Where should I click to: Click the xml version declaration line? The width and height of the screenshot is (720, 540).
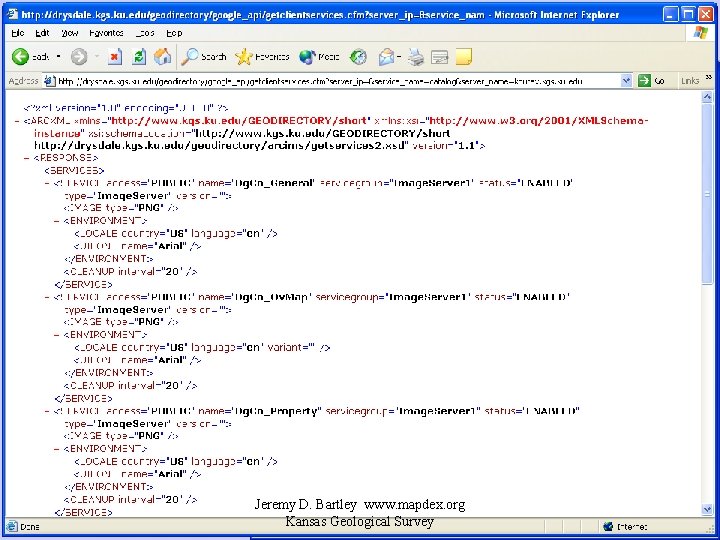tap(126, 108)
